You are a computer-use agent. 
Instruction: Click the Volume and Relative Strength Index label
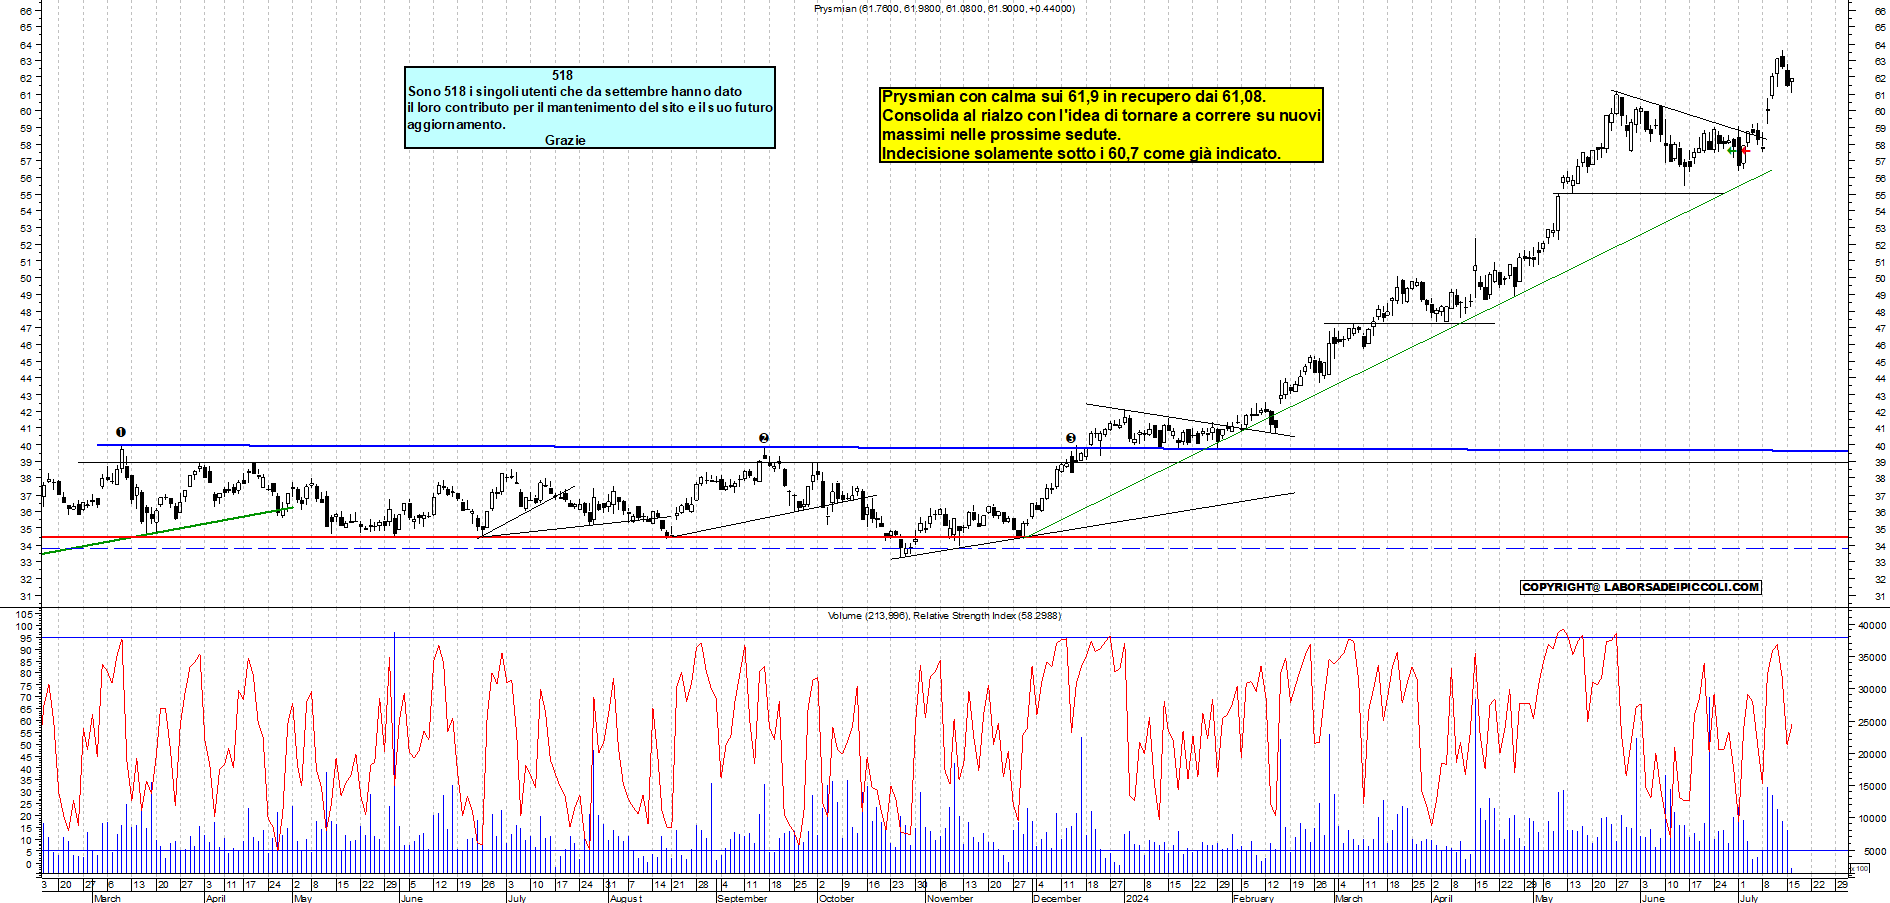[x=944, y=616]
